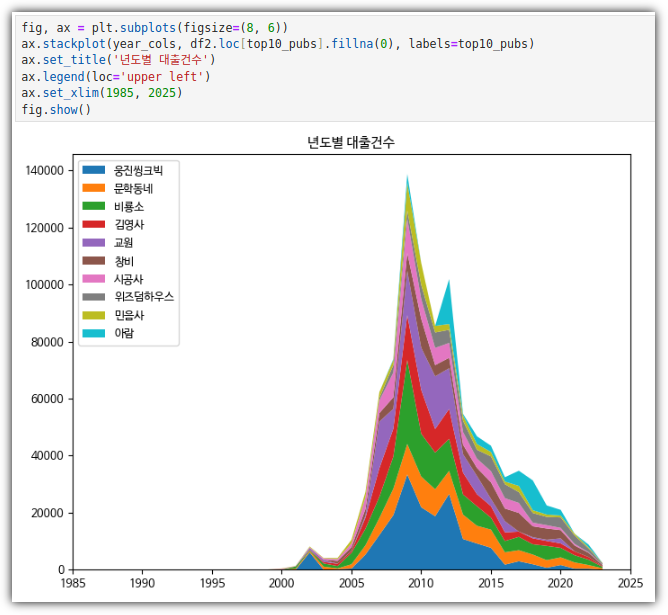Place cursor in fig.show() code line

coord(56,110)
